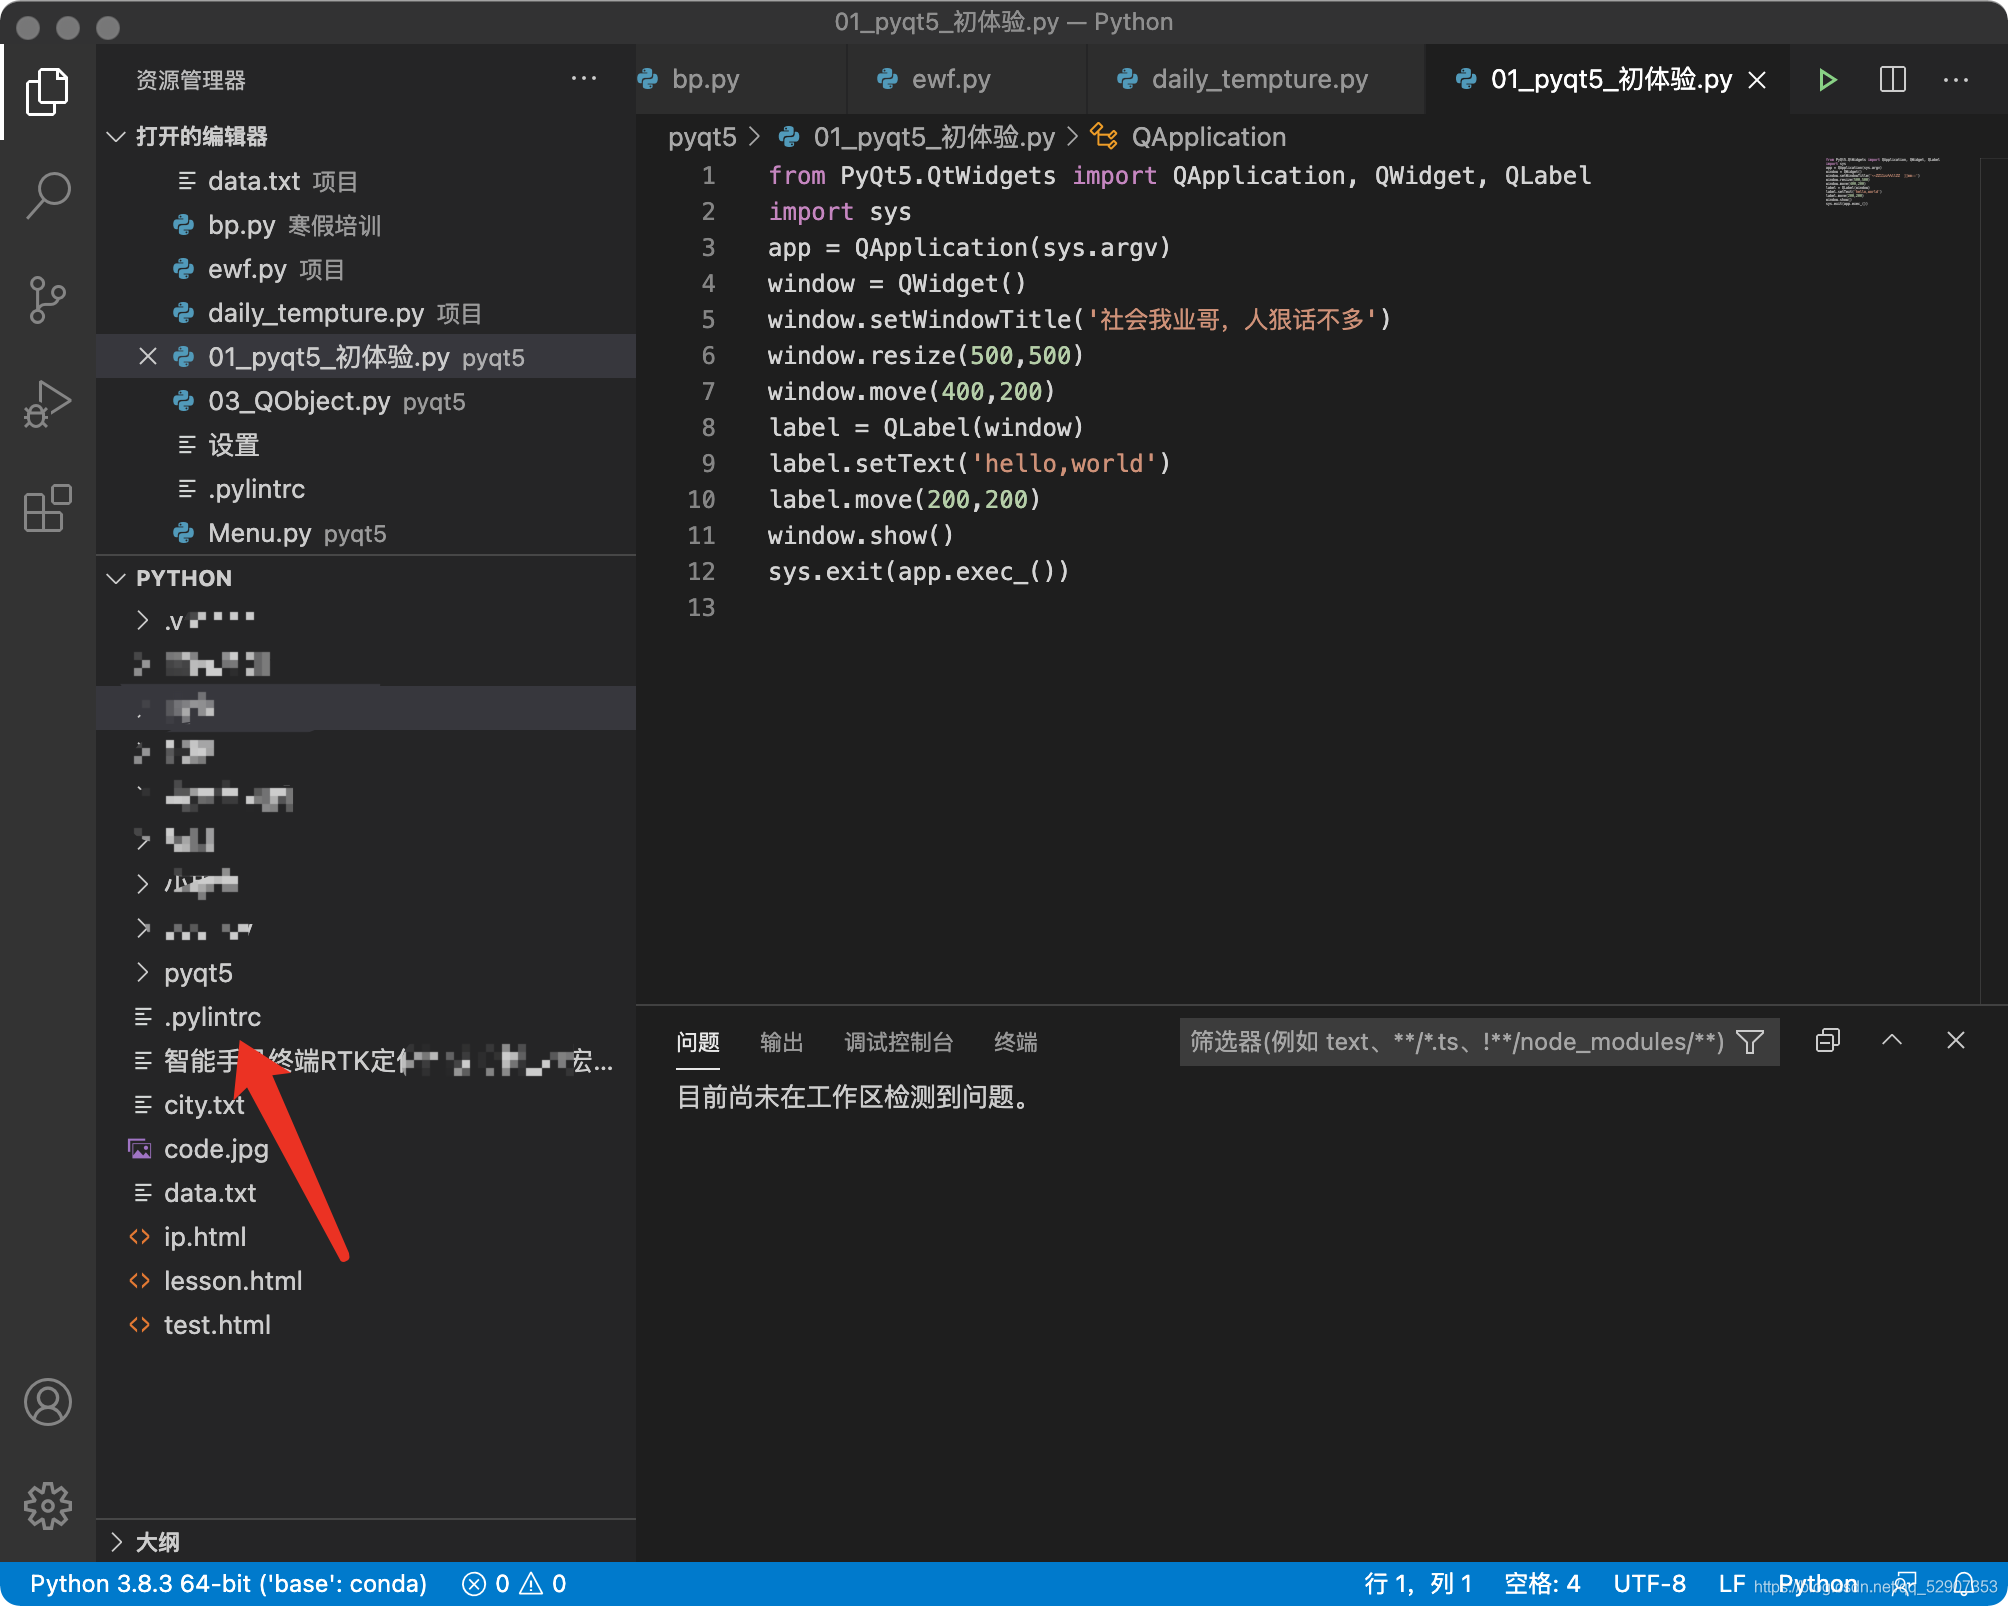Close 01_pyqt5_初体验.py in open editors list
Viewport: 2008px width, 1606px height.
148,357
